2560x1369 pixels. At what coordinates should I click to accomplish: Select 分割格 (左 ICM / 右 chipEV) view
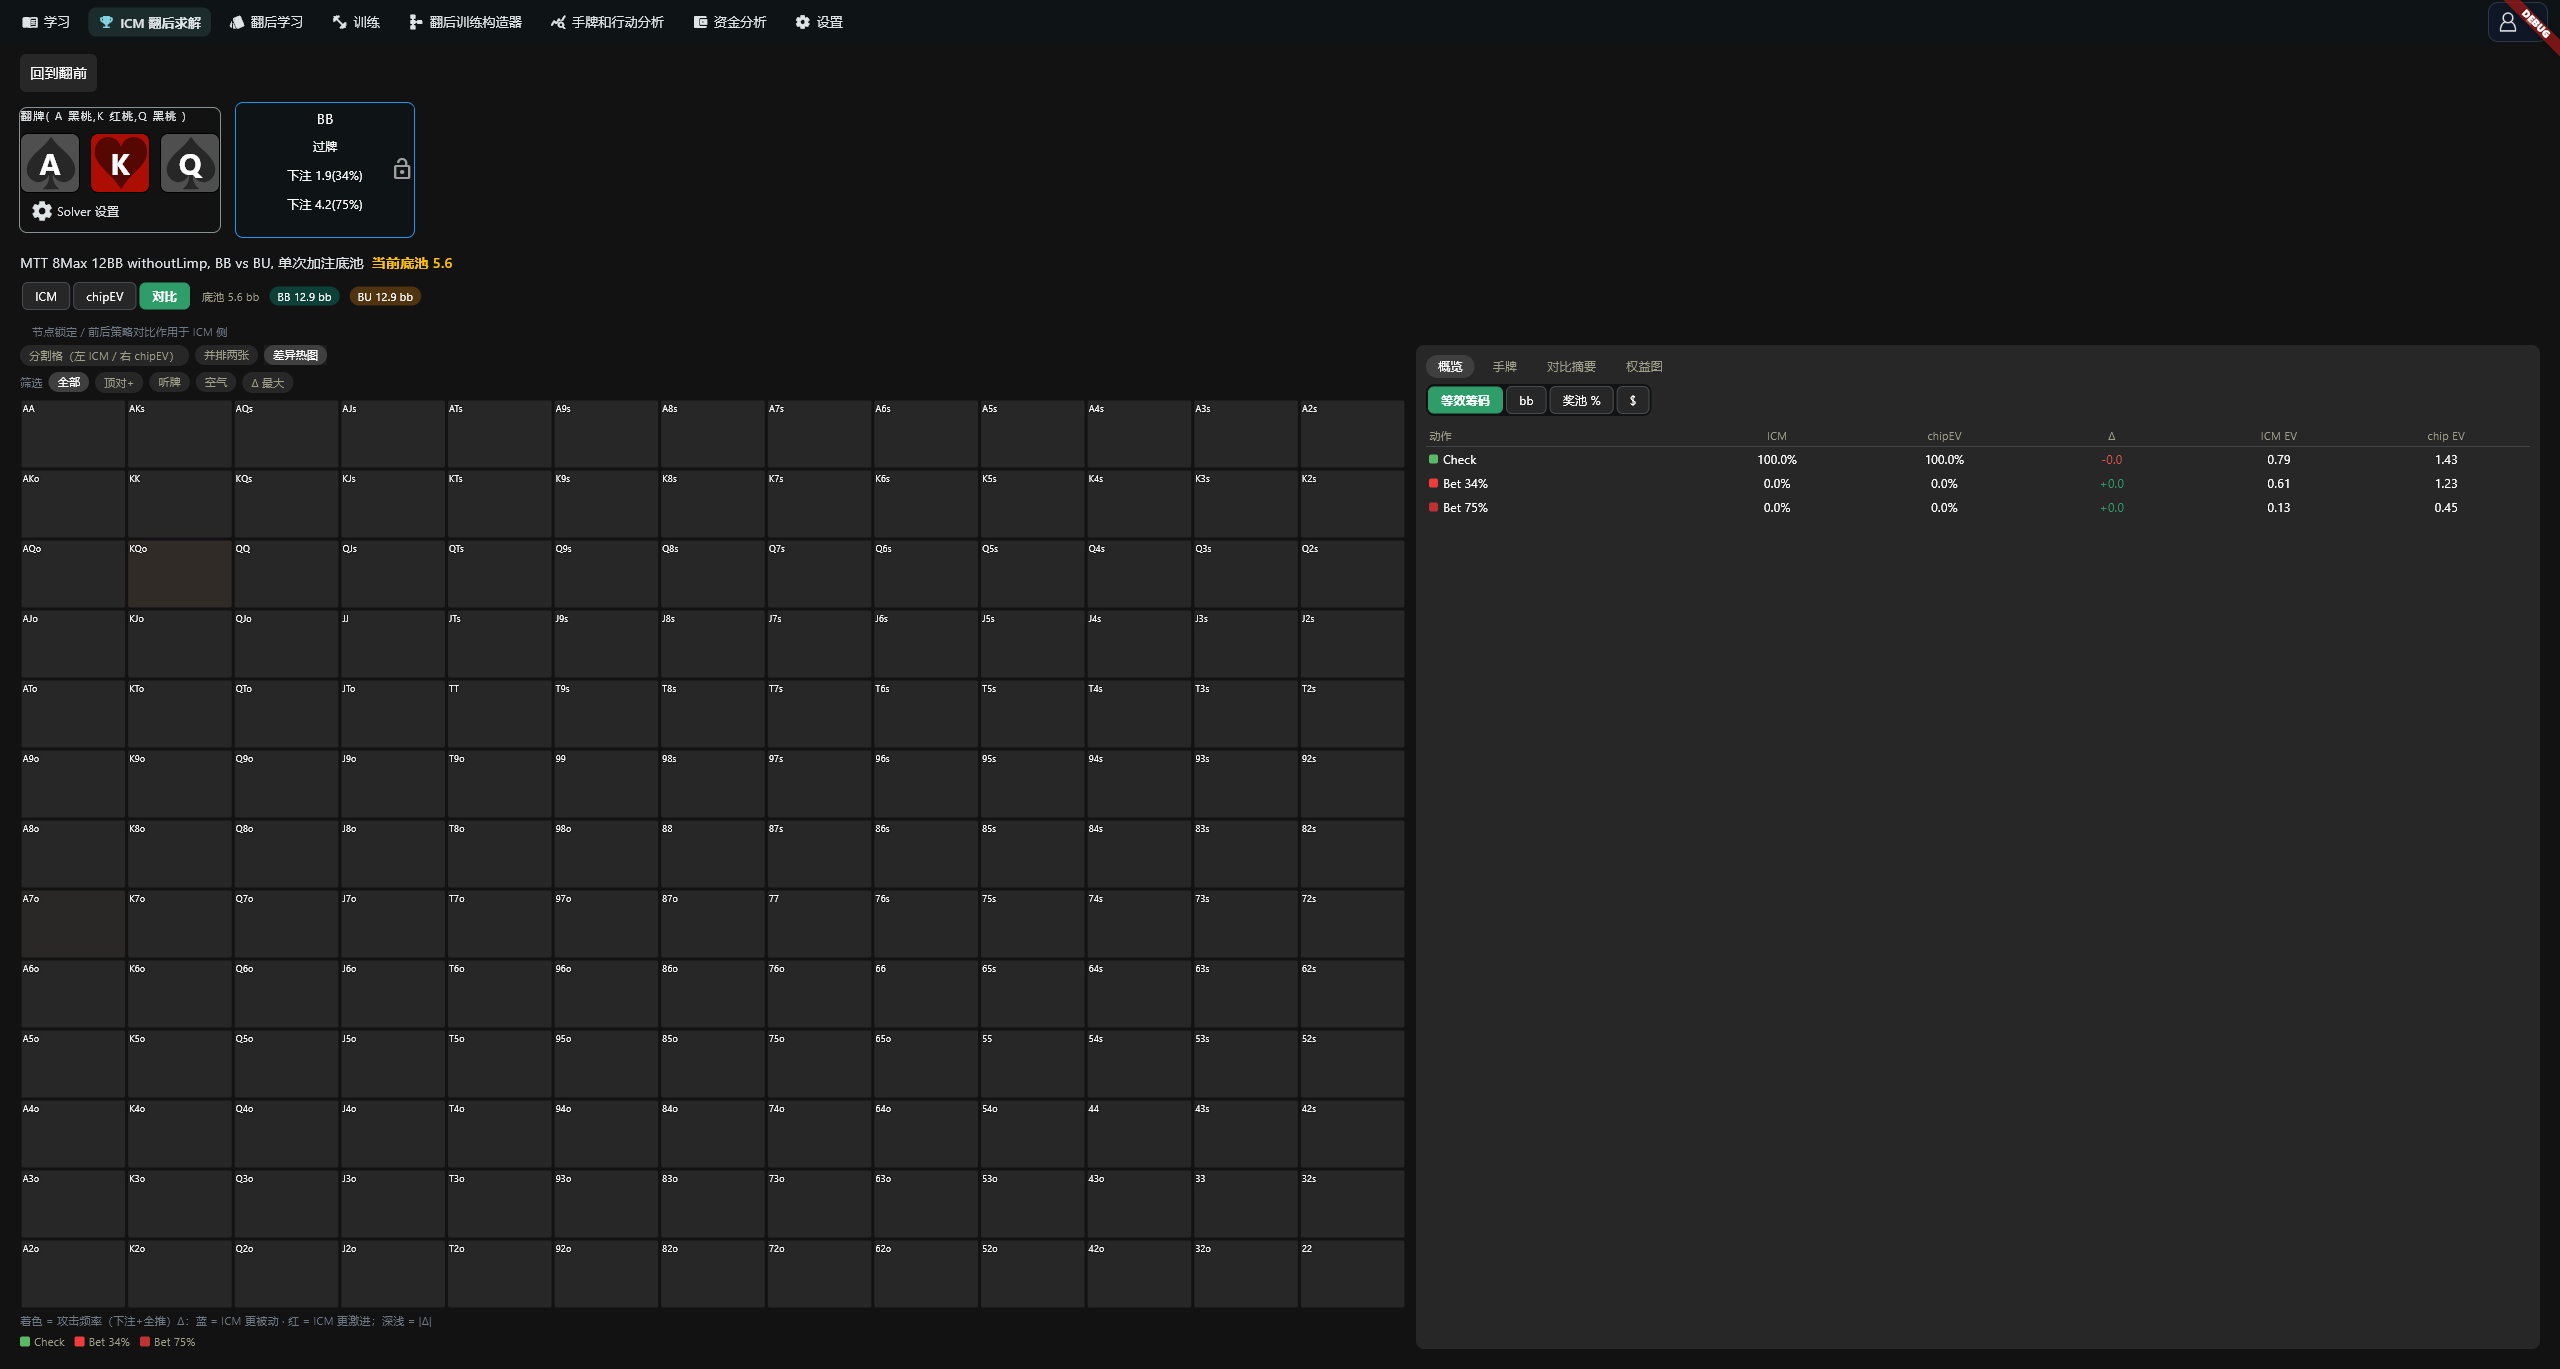pyautogui.click(x=103, y=356)
